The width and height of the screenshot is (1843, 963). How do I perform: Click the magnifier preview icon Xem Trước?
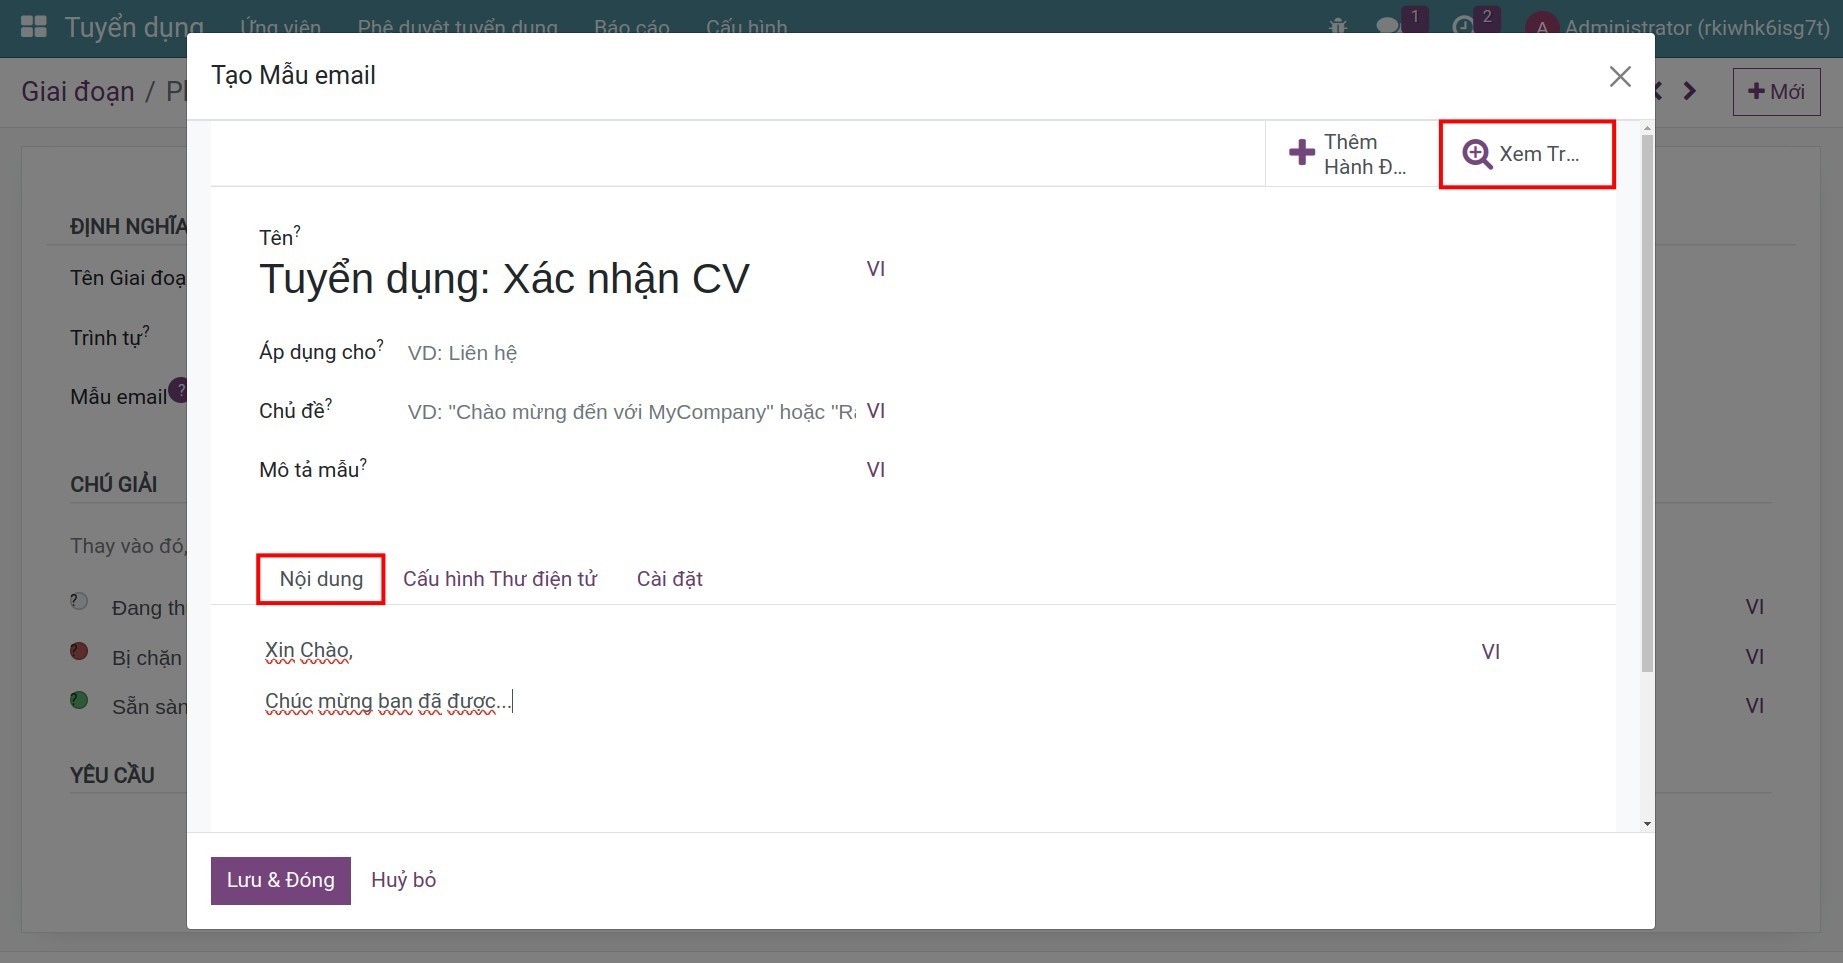(x=1476, y=154)
